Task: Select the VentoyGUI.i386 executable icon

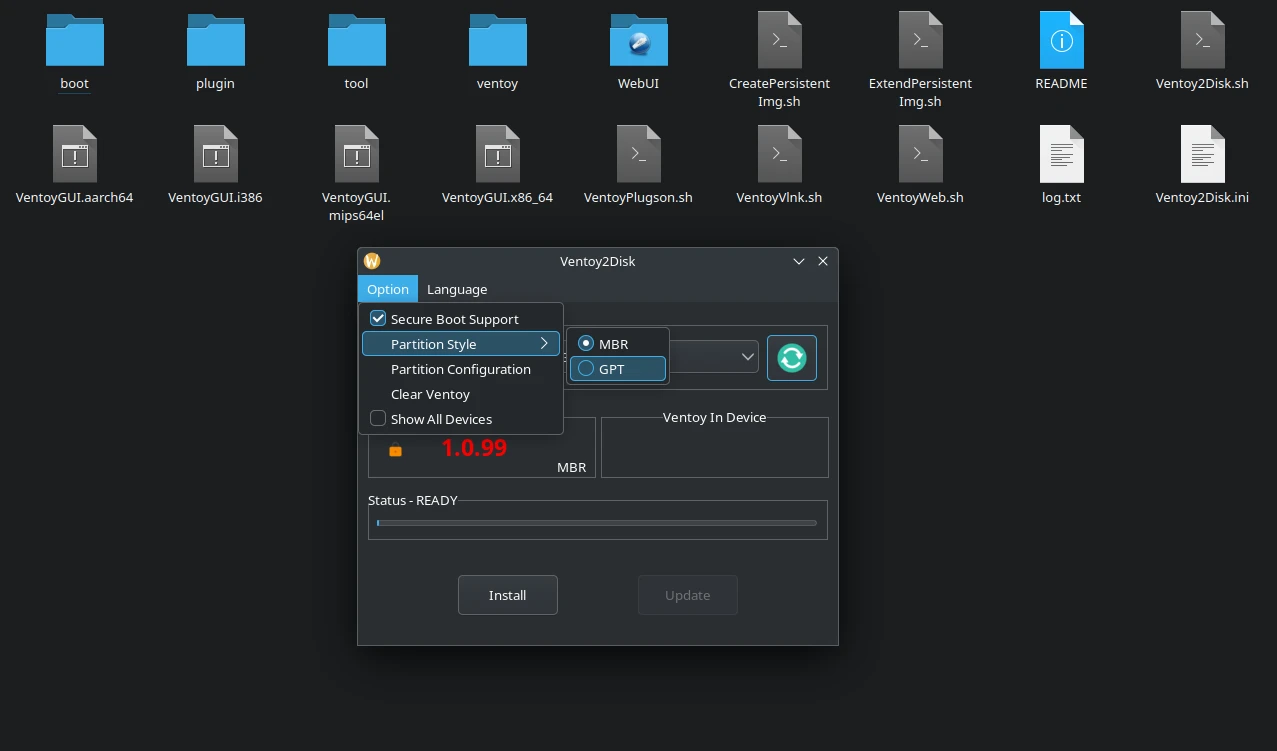Action: click(216, 154)
